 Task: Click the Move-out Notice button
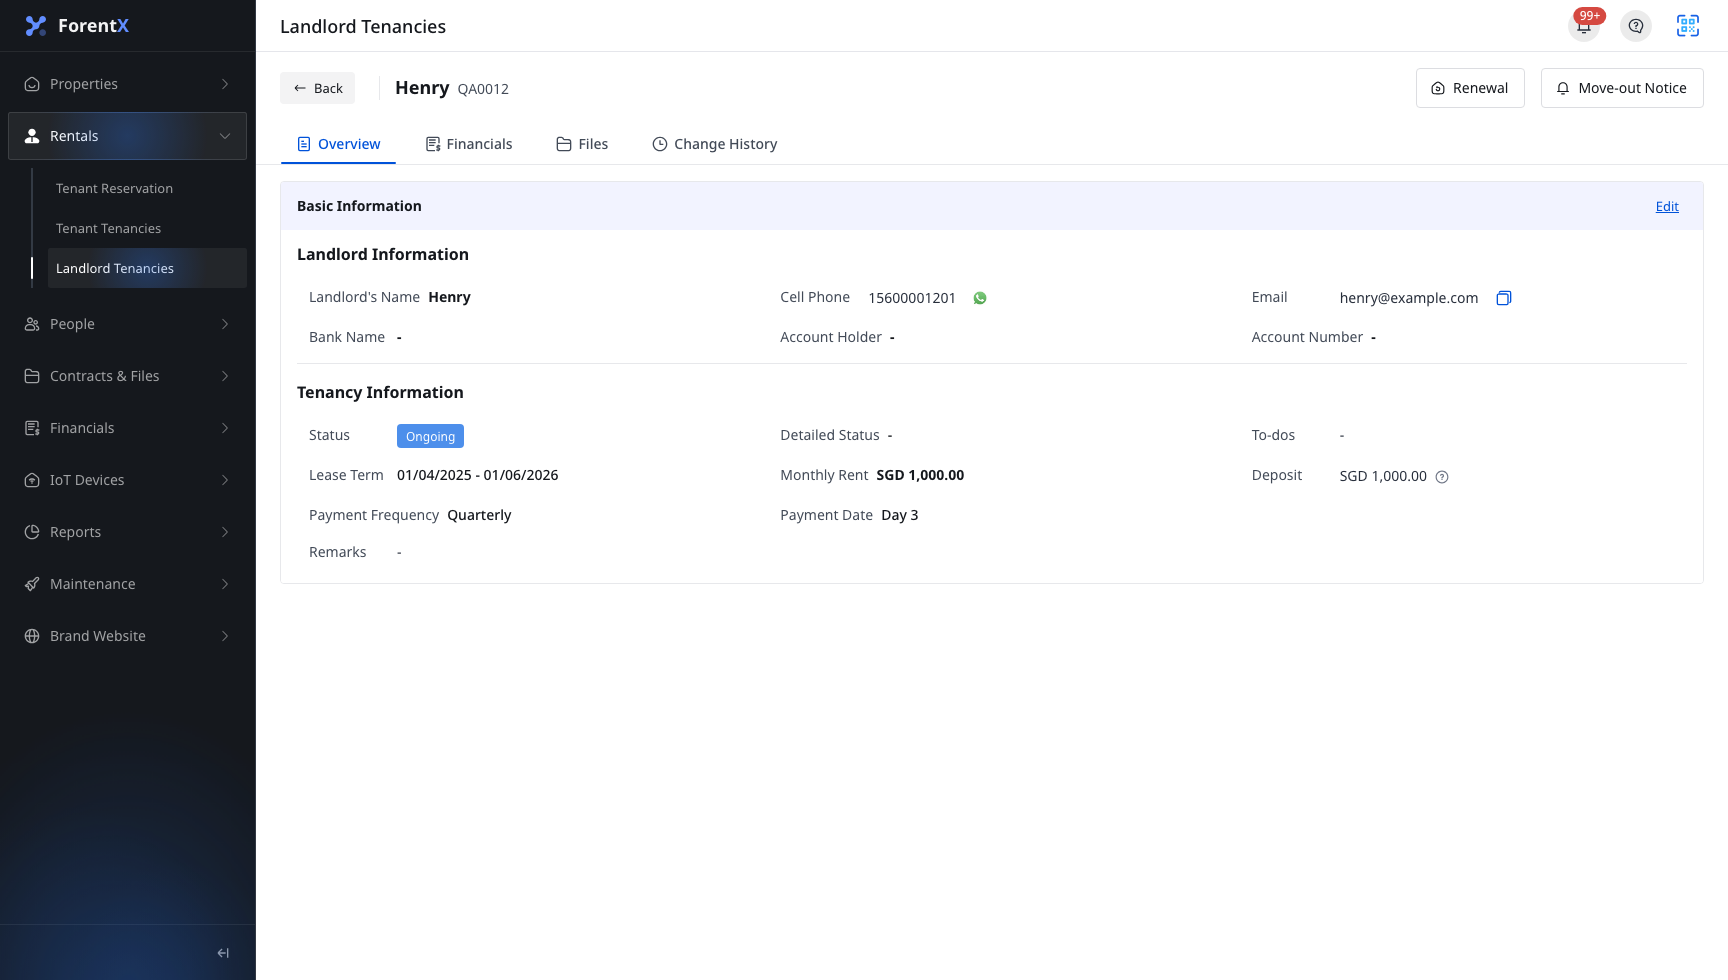1622,88
